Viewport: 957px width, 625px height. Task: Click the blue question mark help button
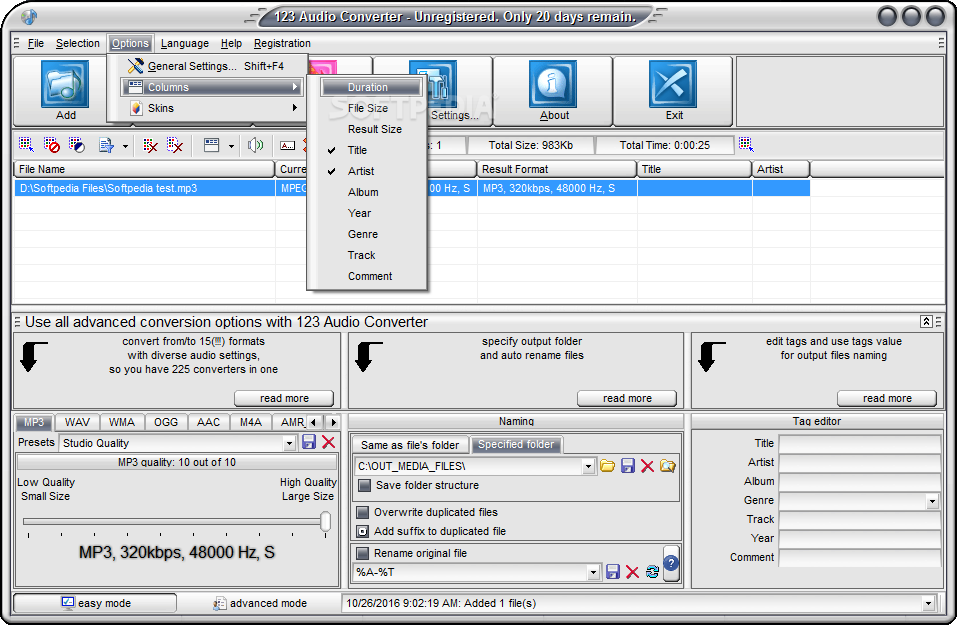click(671, 563)
